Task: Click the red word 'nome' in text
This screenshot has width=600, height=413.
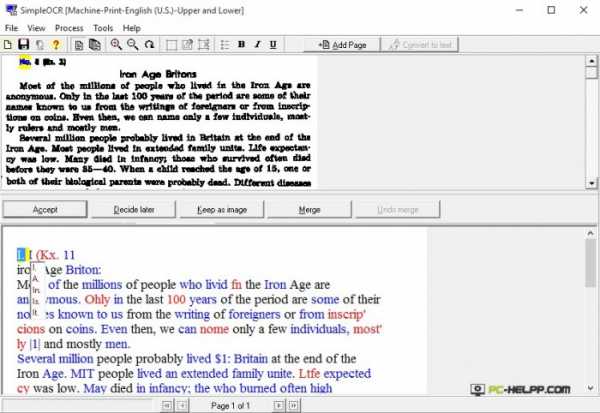Action: pyautogui.click(x=214, y=329)
